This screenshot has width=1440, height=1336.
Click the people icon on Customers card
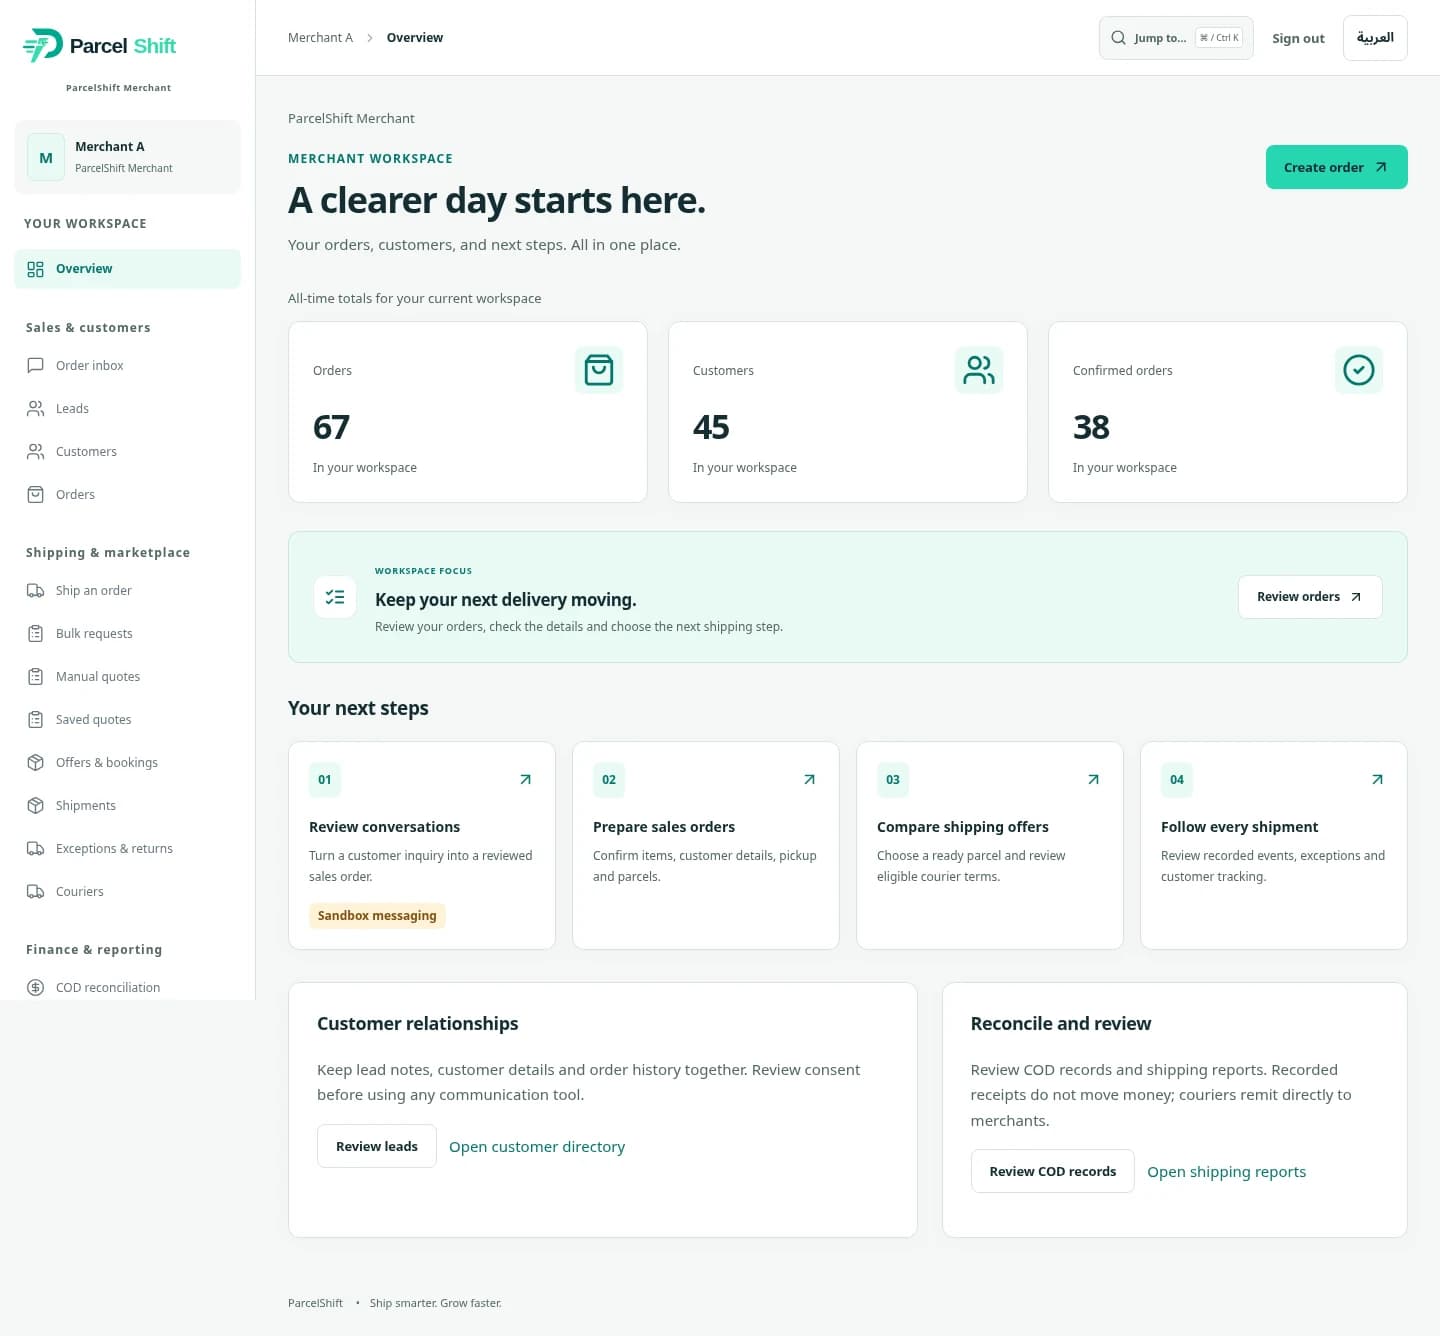tap(979, 370)
